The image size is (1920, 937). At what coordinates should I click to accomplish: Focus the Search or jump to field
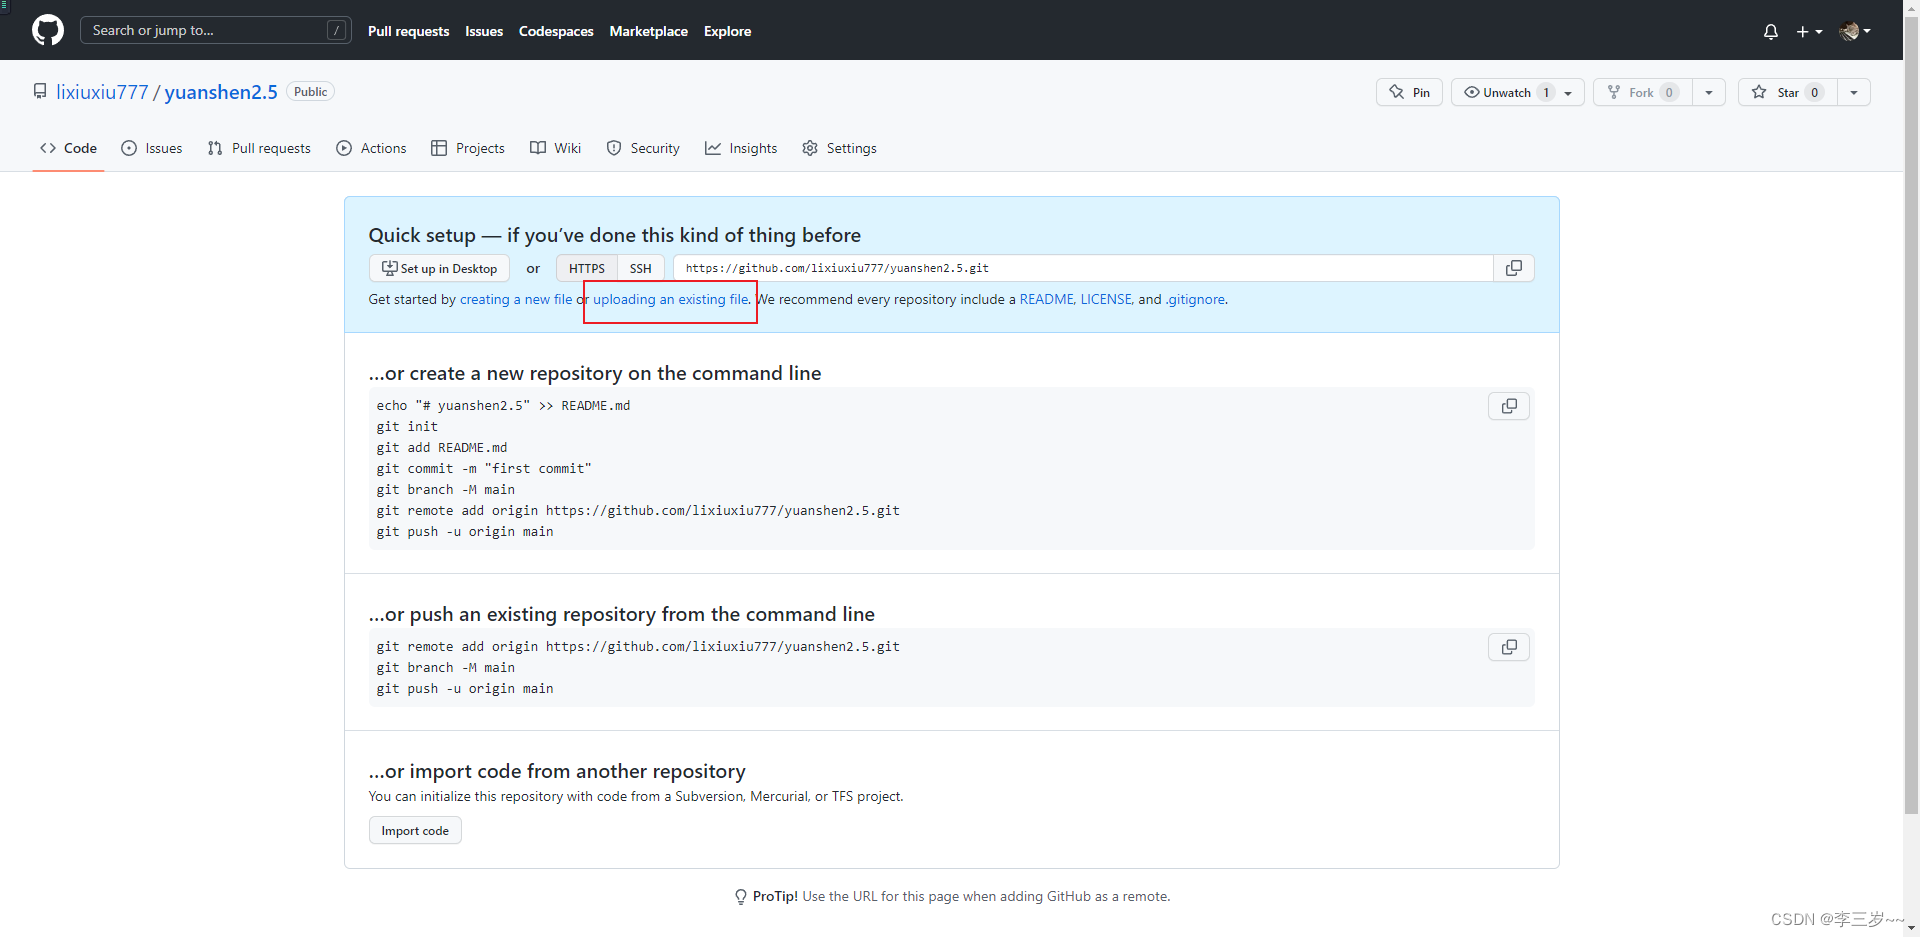[216, 30]
